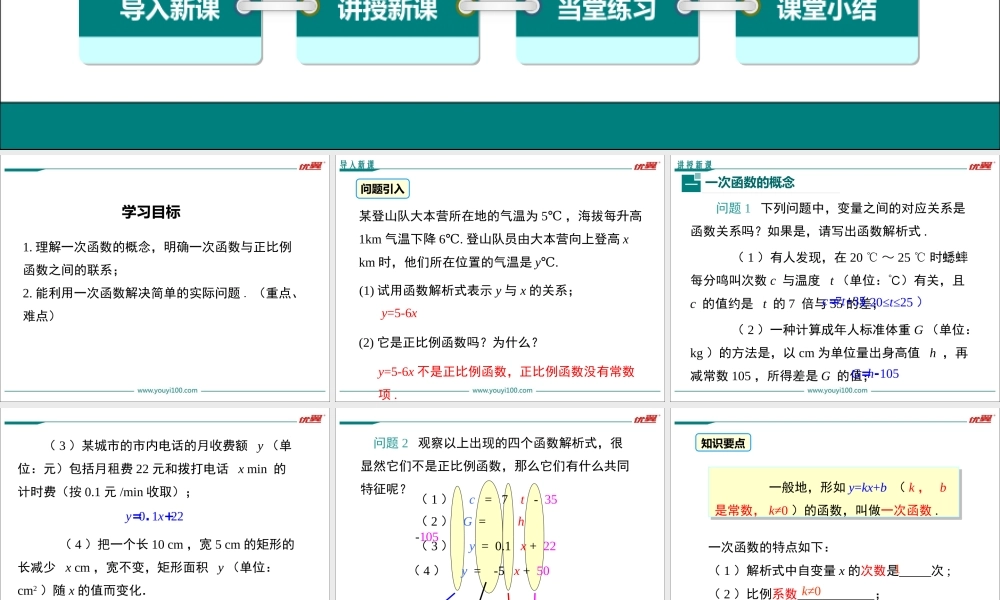The width and height of the screenshot is (1000, 600).
Task: Click the 优翼 logo on 学习目标 slide
Action: point(310,167)
